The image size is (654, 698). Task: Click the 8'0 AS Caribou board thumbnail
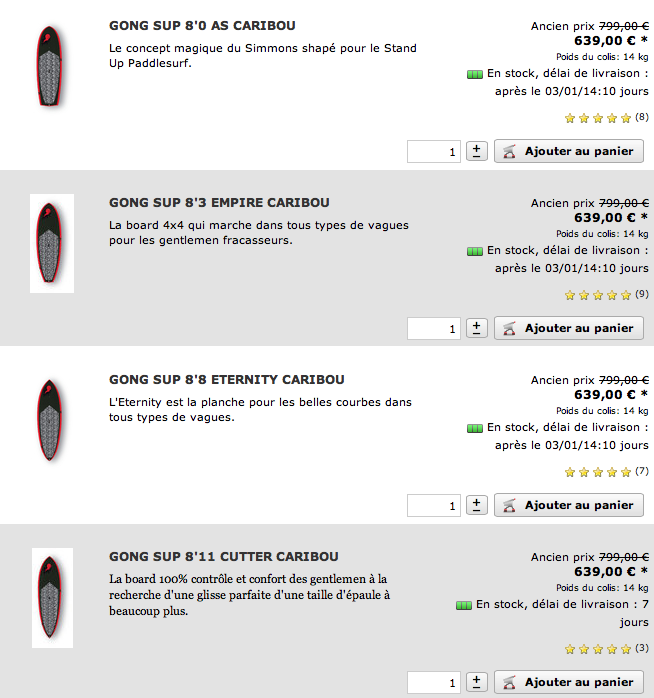50,66
